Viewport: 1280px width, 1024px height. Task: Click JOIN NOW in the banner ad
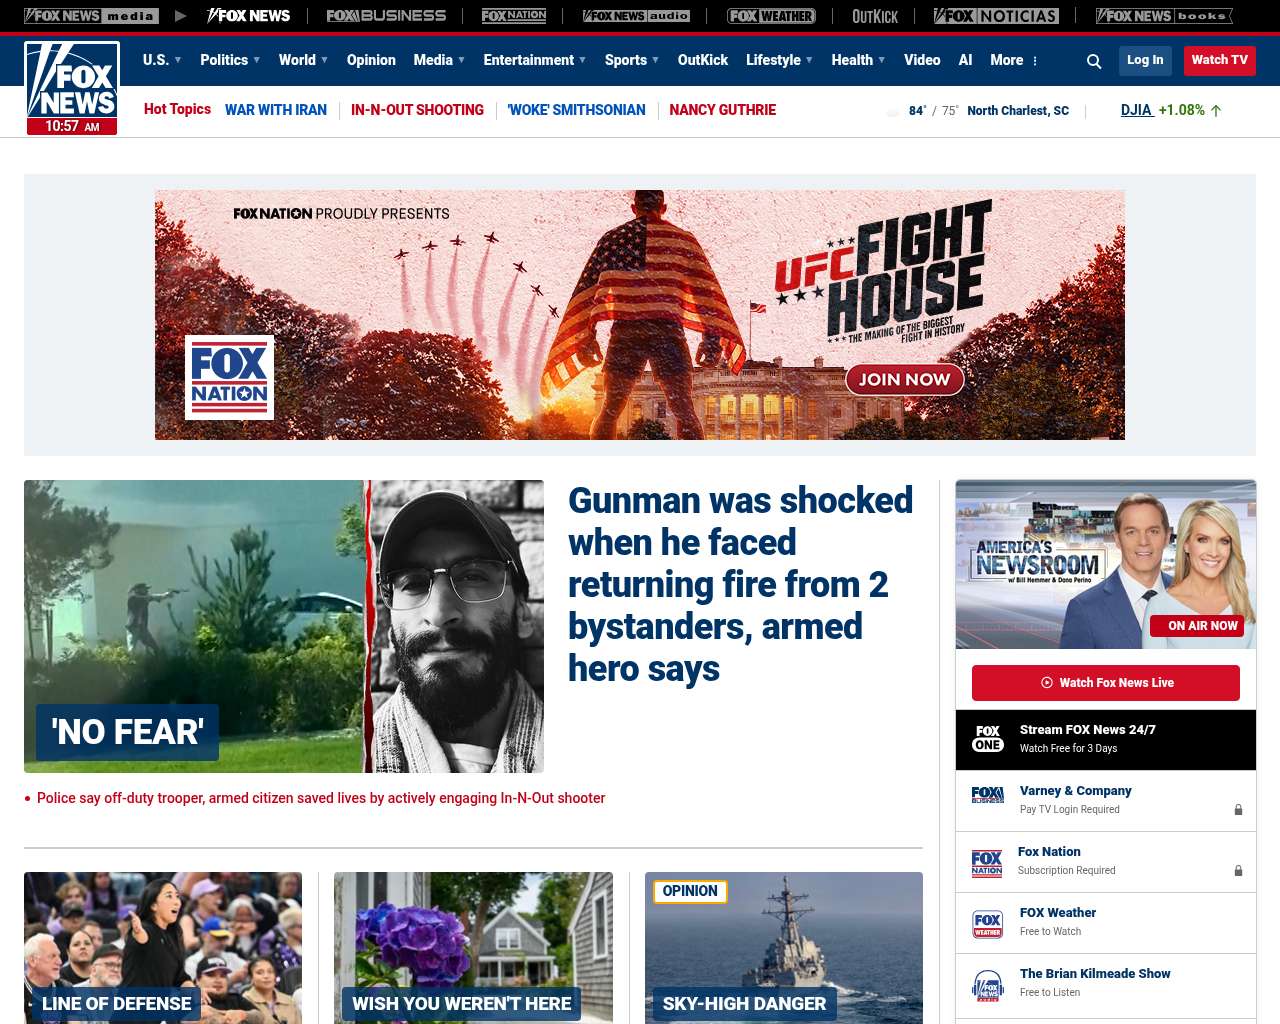(904, 379)
